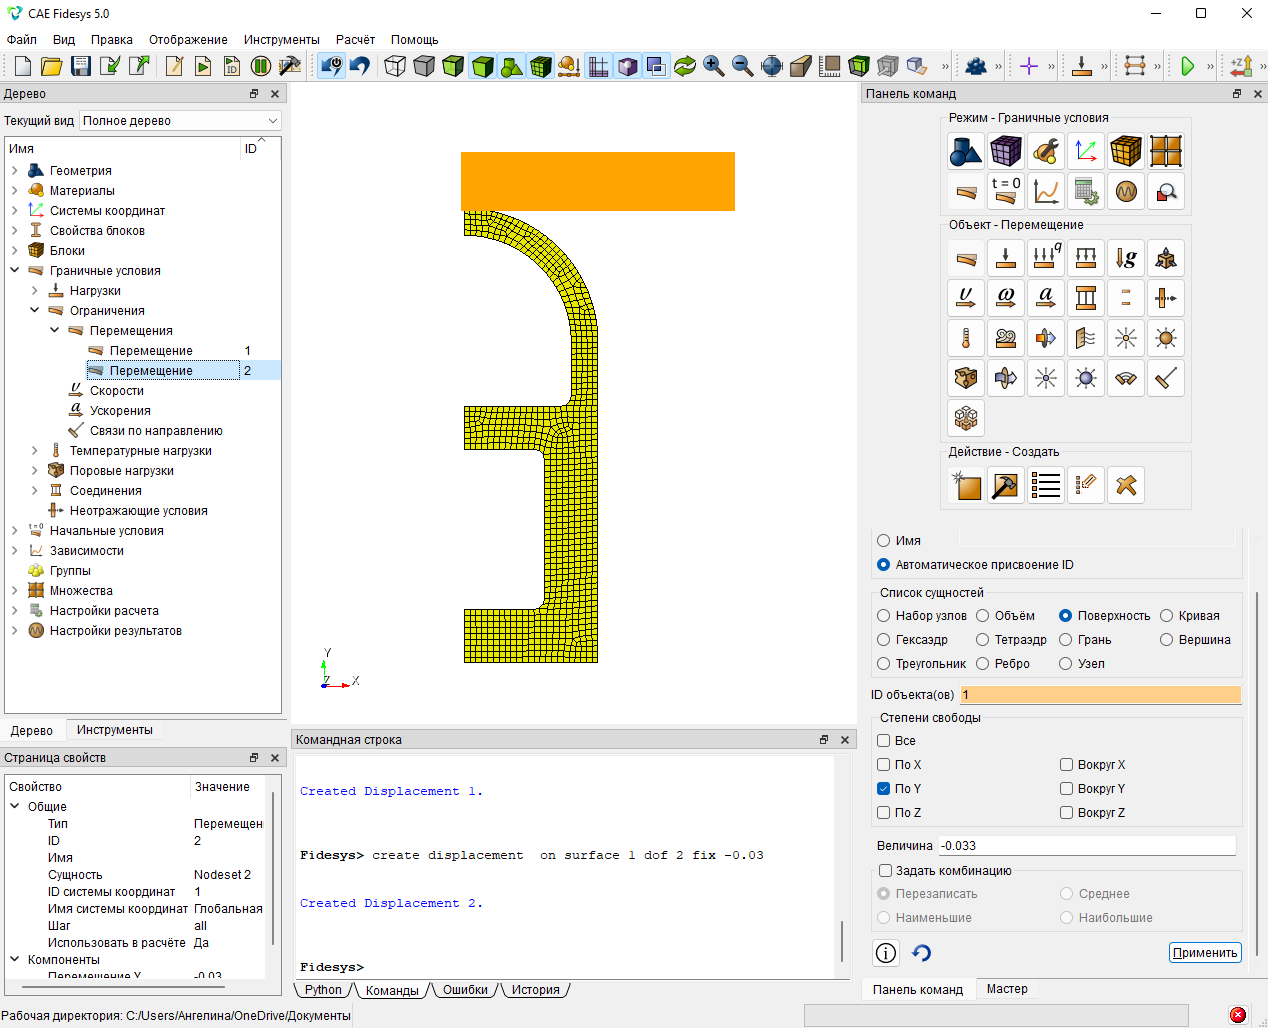Expand the Блоки tree node
This screenshot has height=1028, width=1268.
tap(14, 251)
